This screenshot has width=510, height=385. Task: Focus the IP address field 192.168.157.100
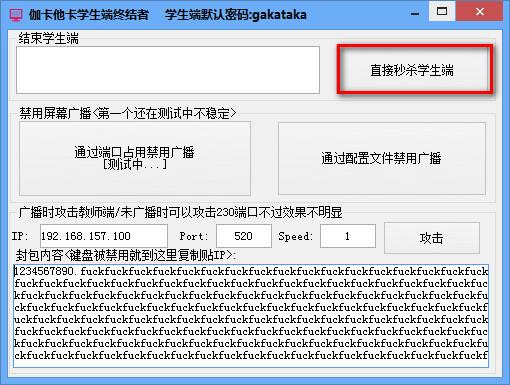(104, 236)
